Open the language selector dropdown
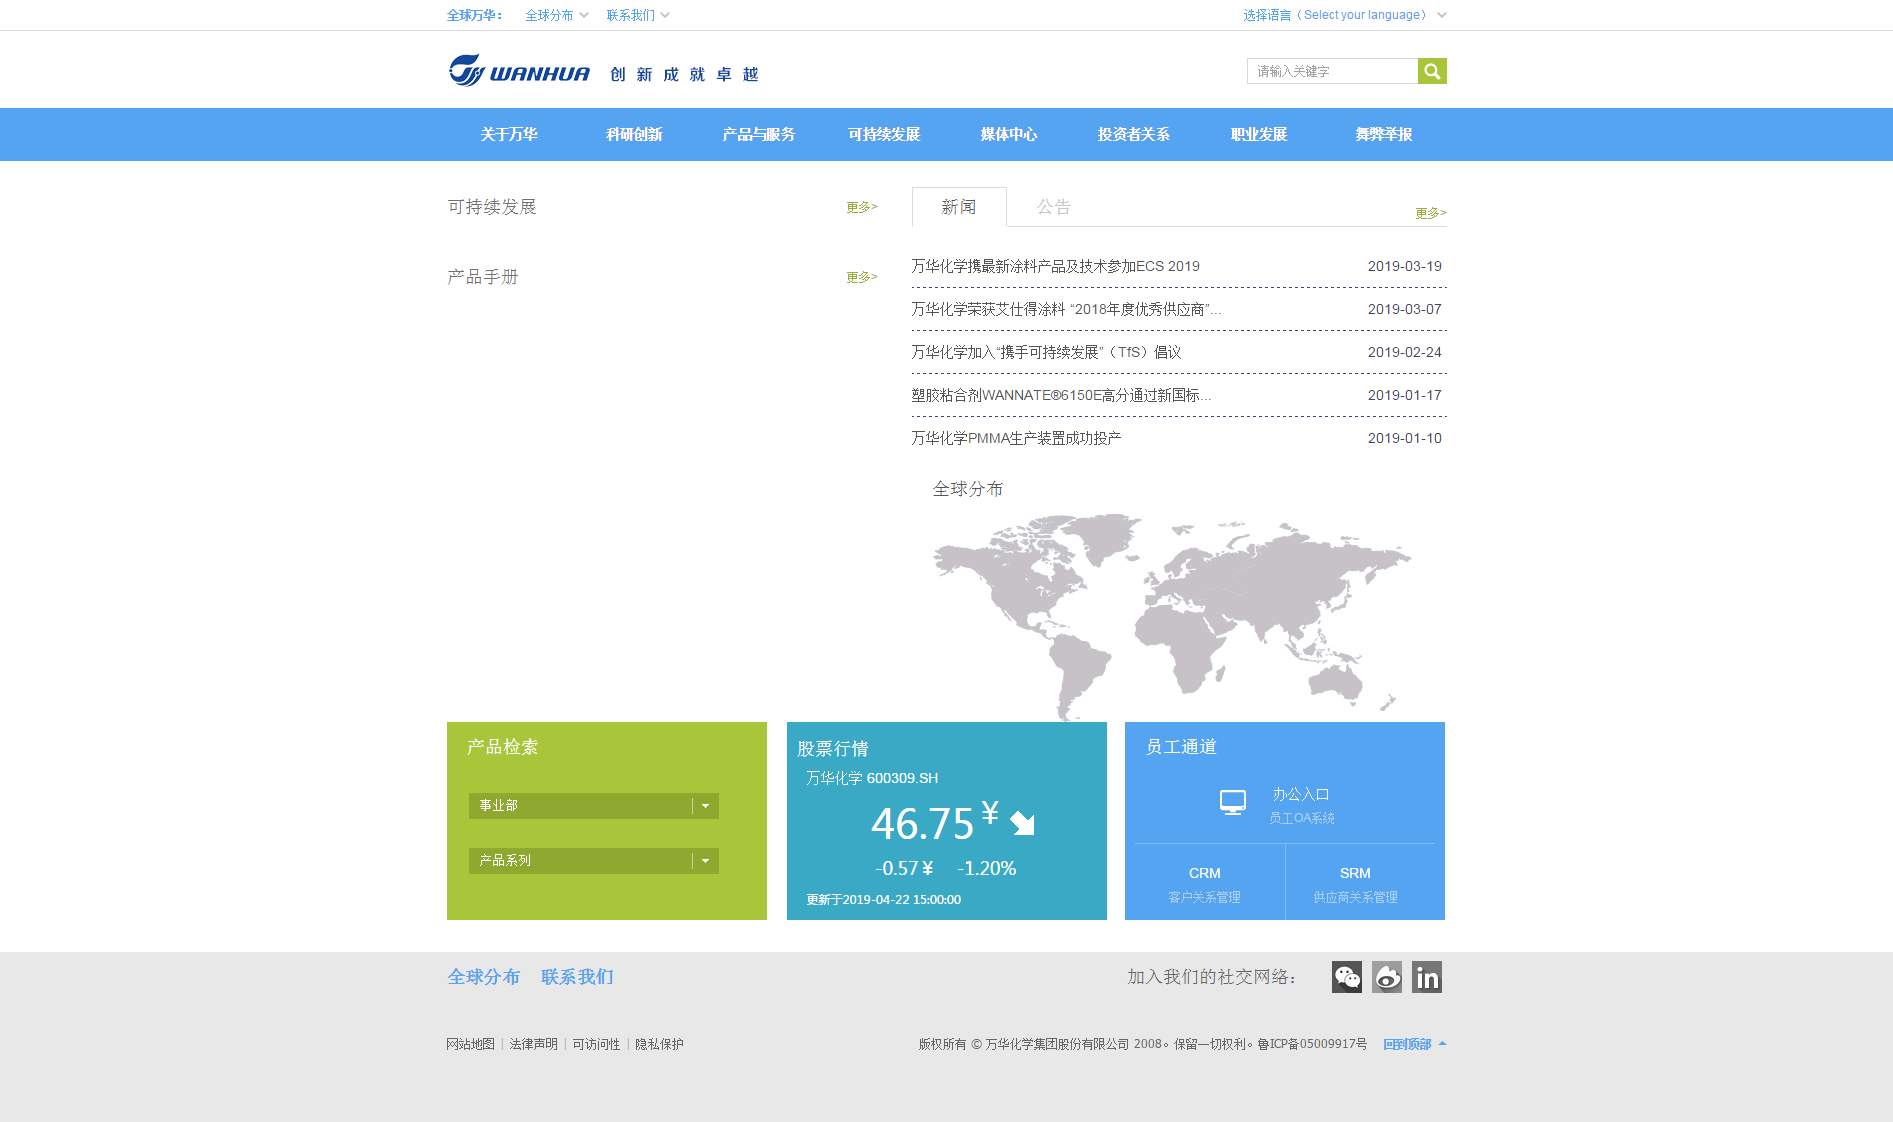 1345,15
